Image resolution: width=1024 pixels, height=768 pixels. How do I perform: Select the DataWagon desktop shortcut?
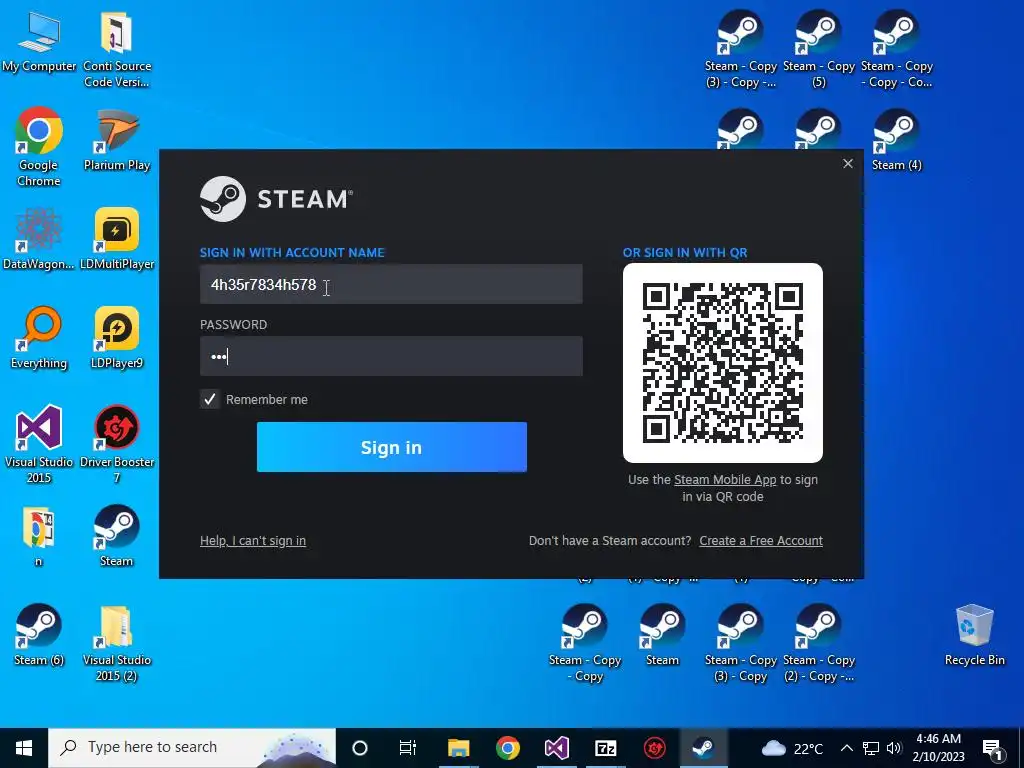(39, 239)
